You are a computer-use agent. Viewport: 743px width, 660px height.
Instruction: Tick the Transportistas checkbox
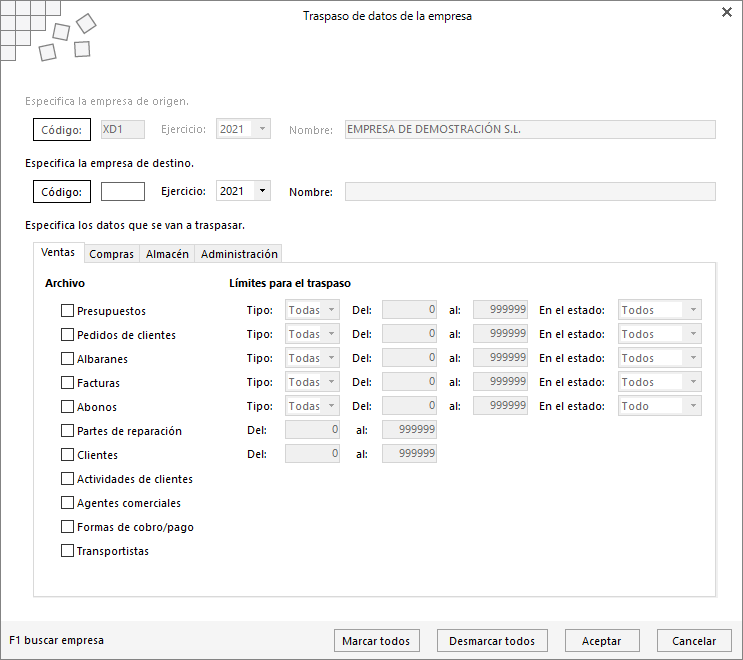[67, 551]
